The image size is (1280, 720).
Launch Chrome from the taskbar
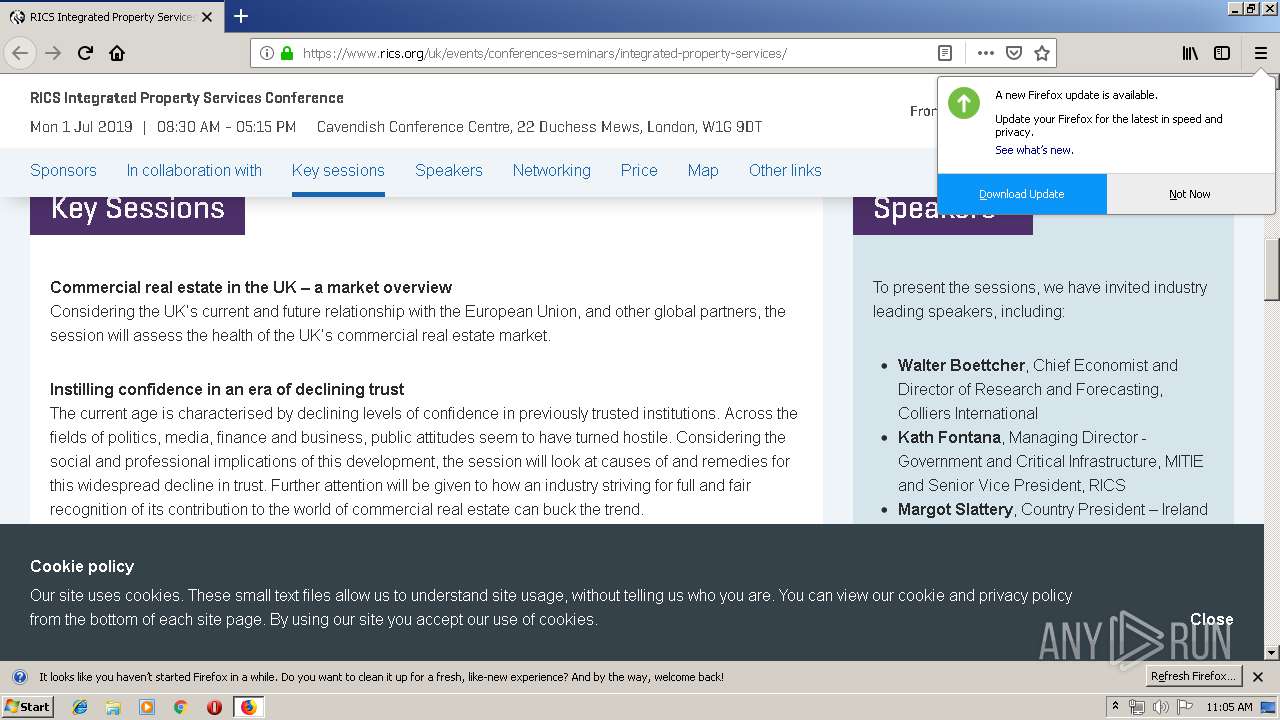point(180,707)
